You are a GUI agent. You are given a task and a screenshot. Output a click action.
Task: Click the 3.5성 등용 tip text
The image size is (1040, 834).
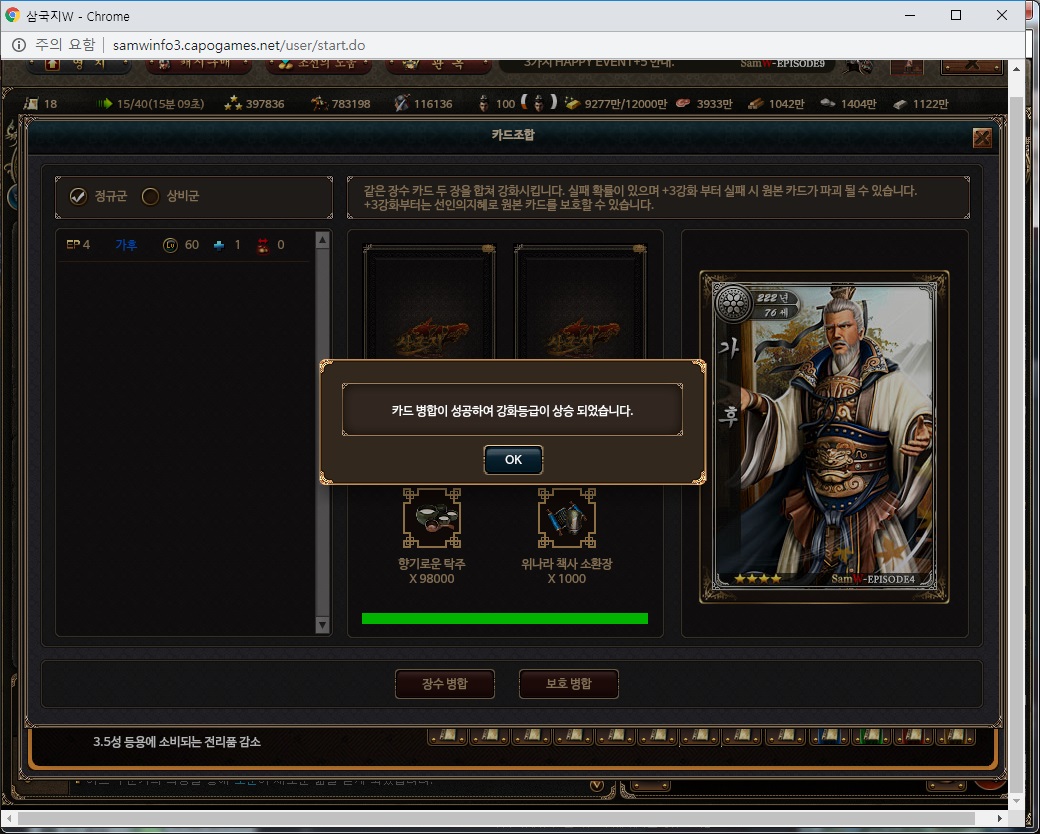click(x=176, y=742)
